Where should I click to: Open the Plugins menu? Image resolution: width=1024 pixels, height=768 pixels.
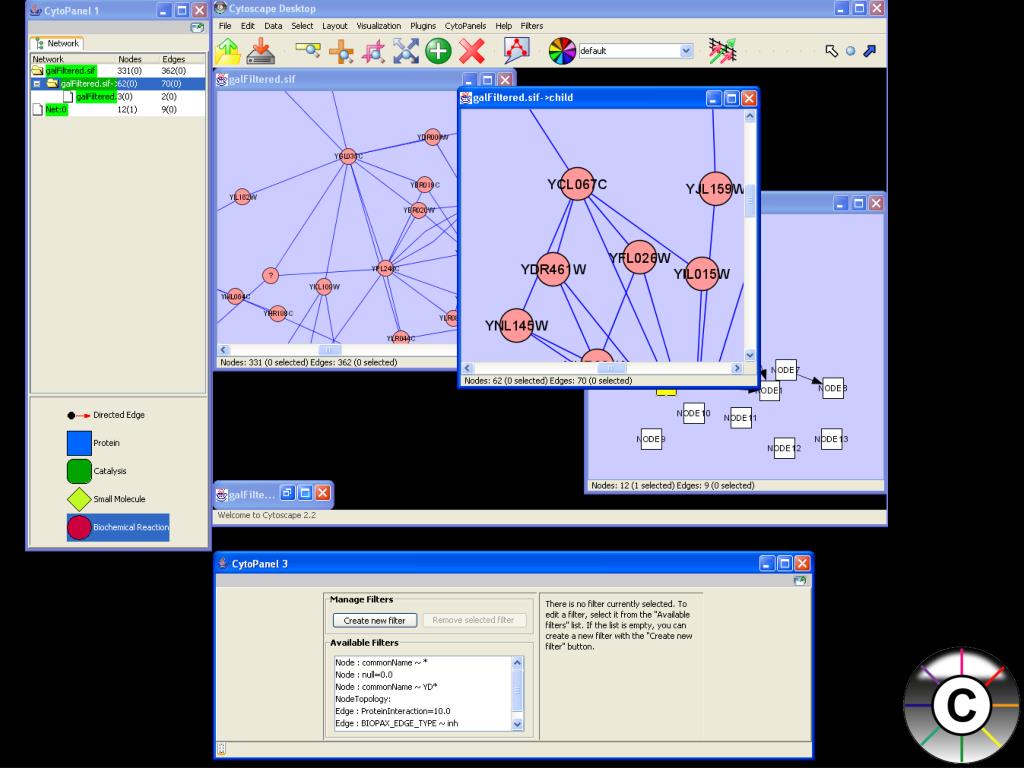tap(423, 26)
